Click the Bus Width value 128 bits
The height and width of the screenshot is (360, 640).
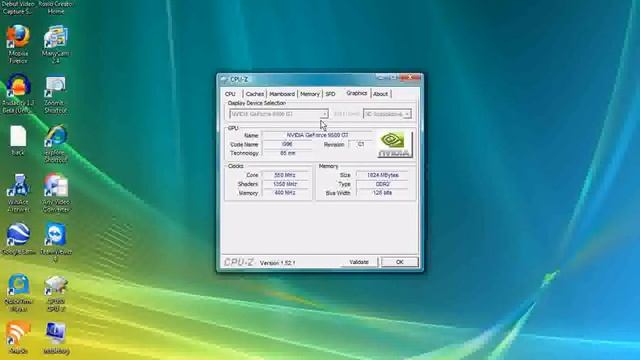(382, 193)
